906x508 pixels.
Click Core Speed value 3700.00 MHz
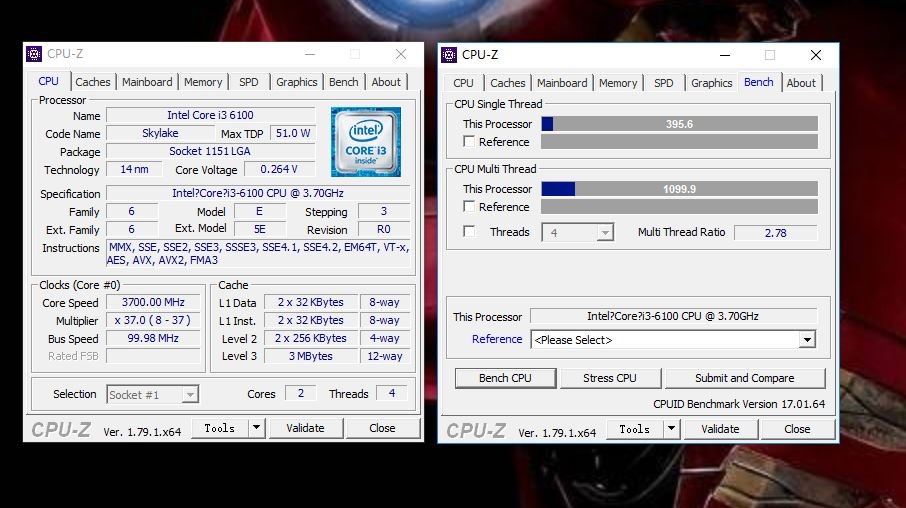(x=153, y=302)
